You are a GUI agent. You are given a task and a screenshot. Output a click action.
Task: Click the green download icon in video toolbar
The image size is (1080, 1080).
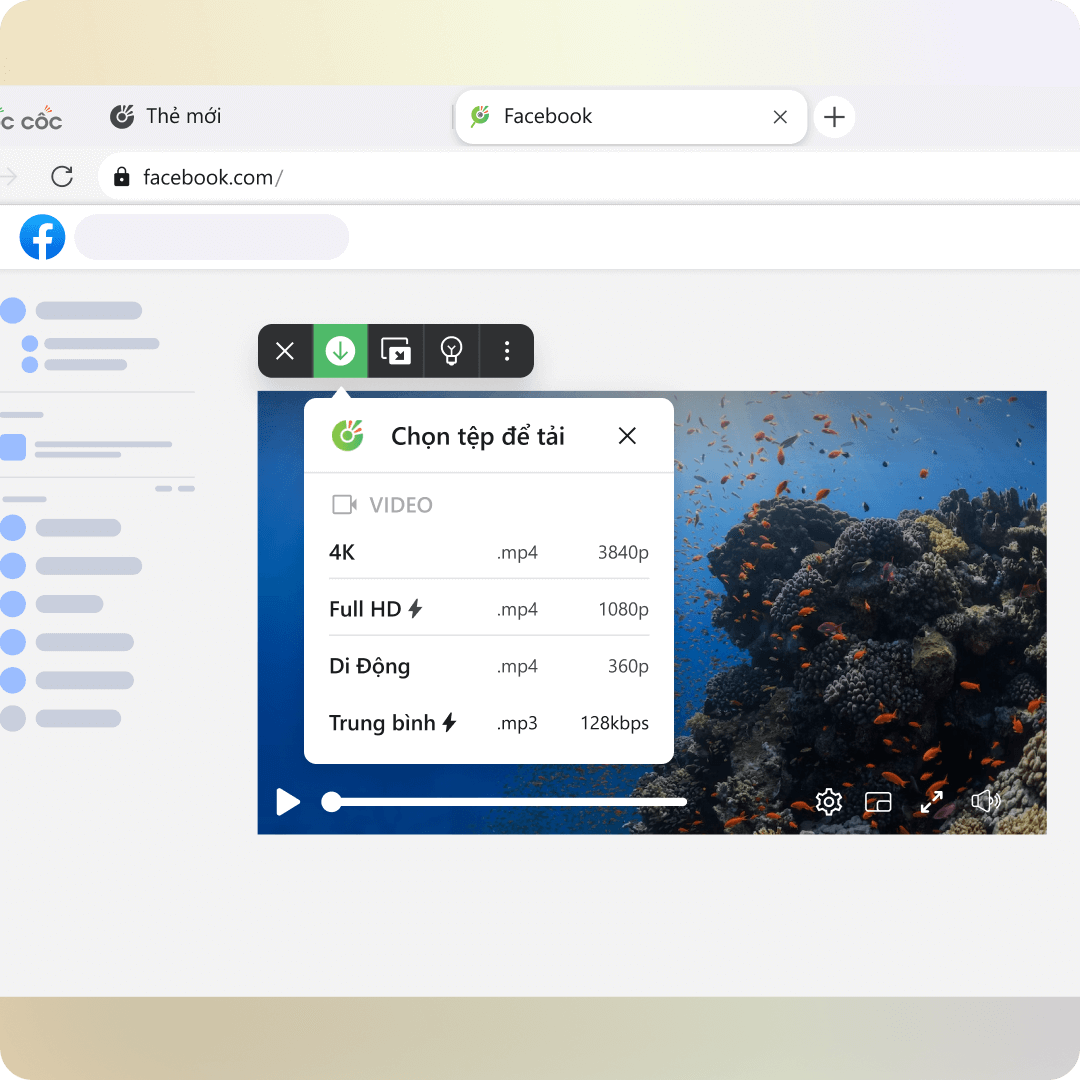click(x=340, y=351)
